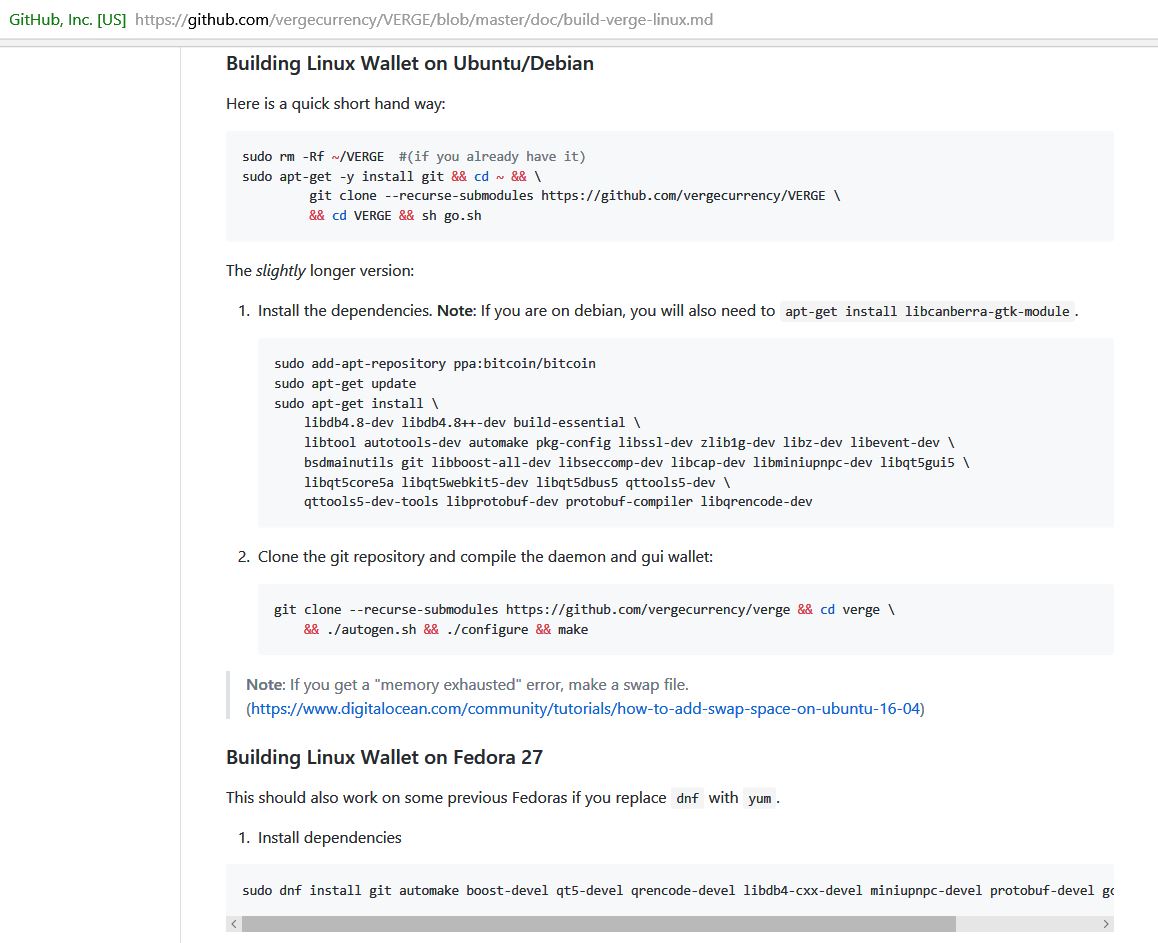The width and height of the screenshot is (1158, 943).
Task: Click the 'Building Linux Wallet on Ubuntu/Debian' heading
Action: (x=409, y=63)
